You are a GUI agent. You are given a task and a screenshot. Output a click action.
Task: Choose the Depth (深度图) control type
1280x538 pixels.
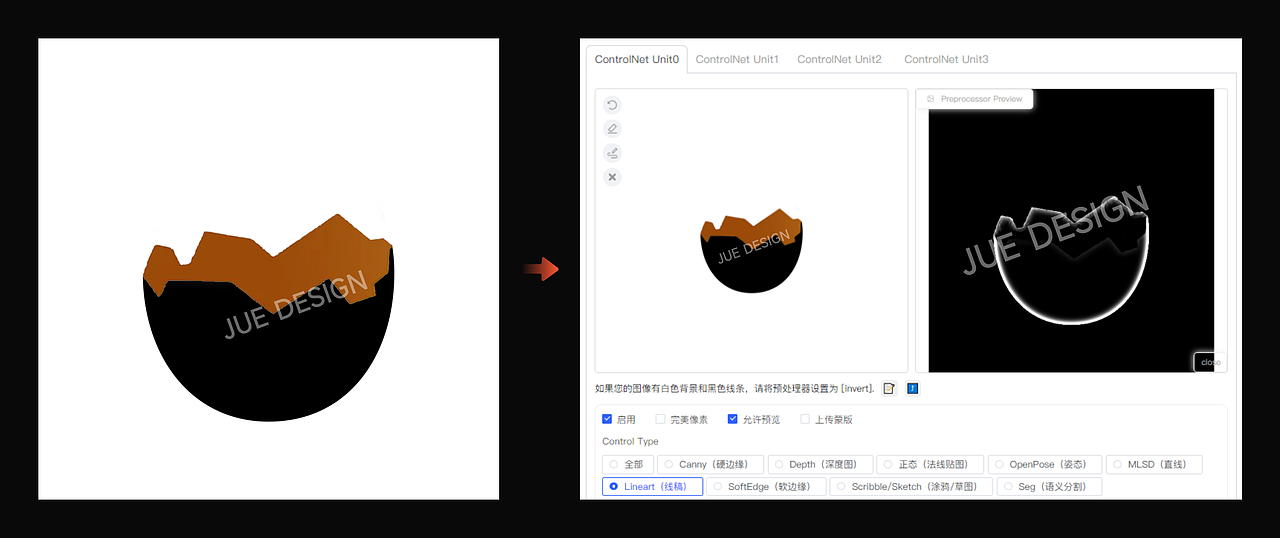820,464
